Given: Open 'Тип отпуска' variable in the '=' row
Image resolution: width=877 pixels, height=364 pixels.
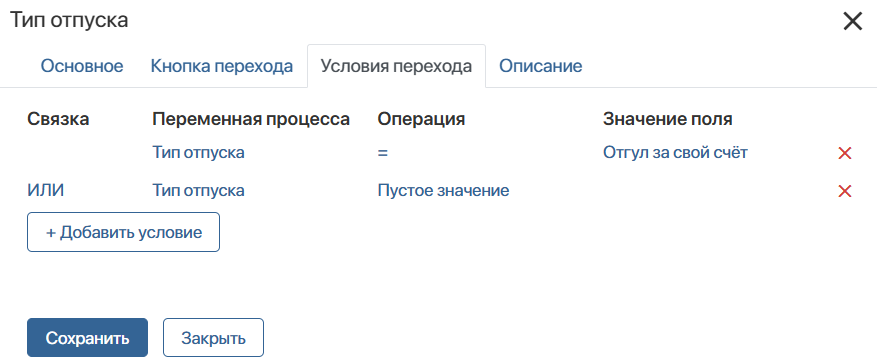Looking at the screenshot, I should pos(199,152).
